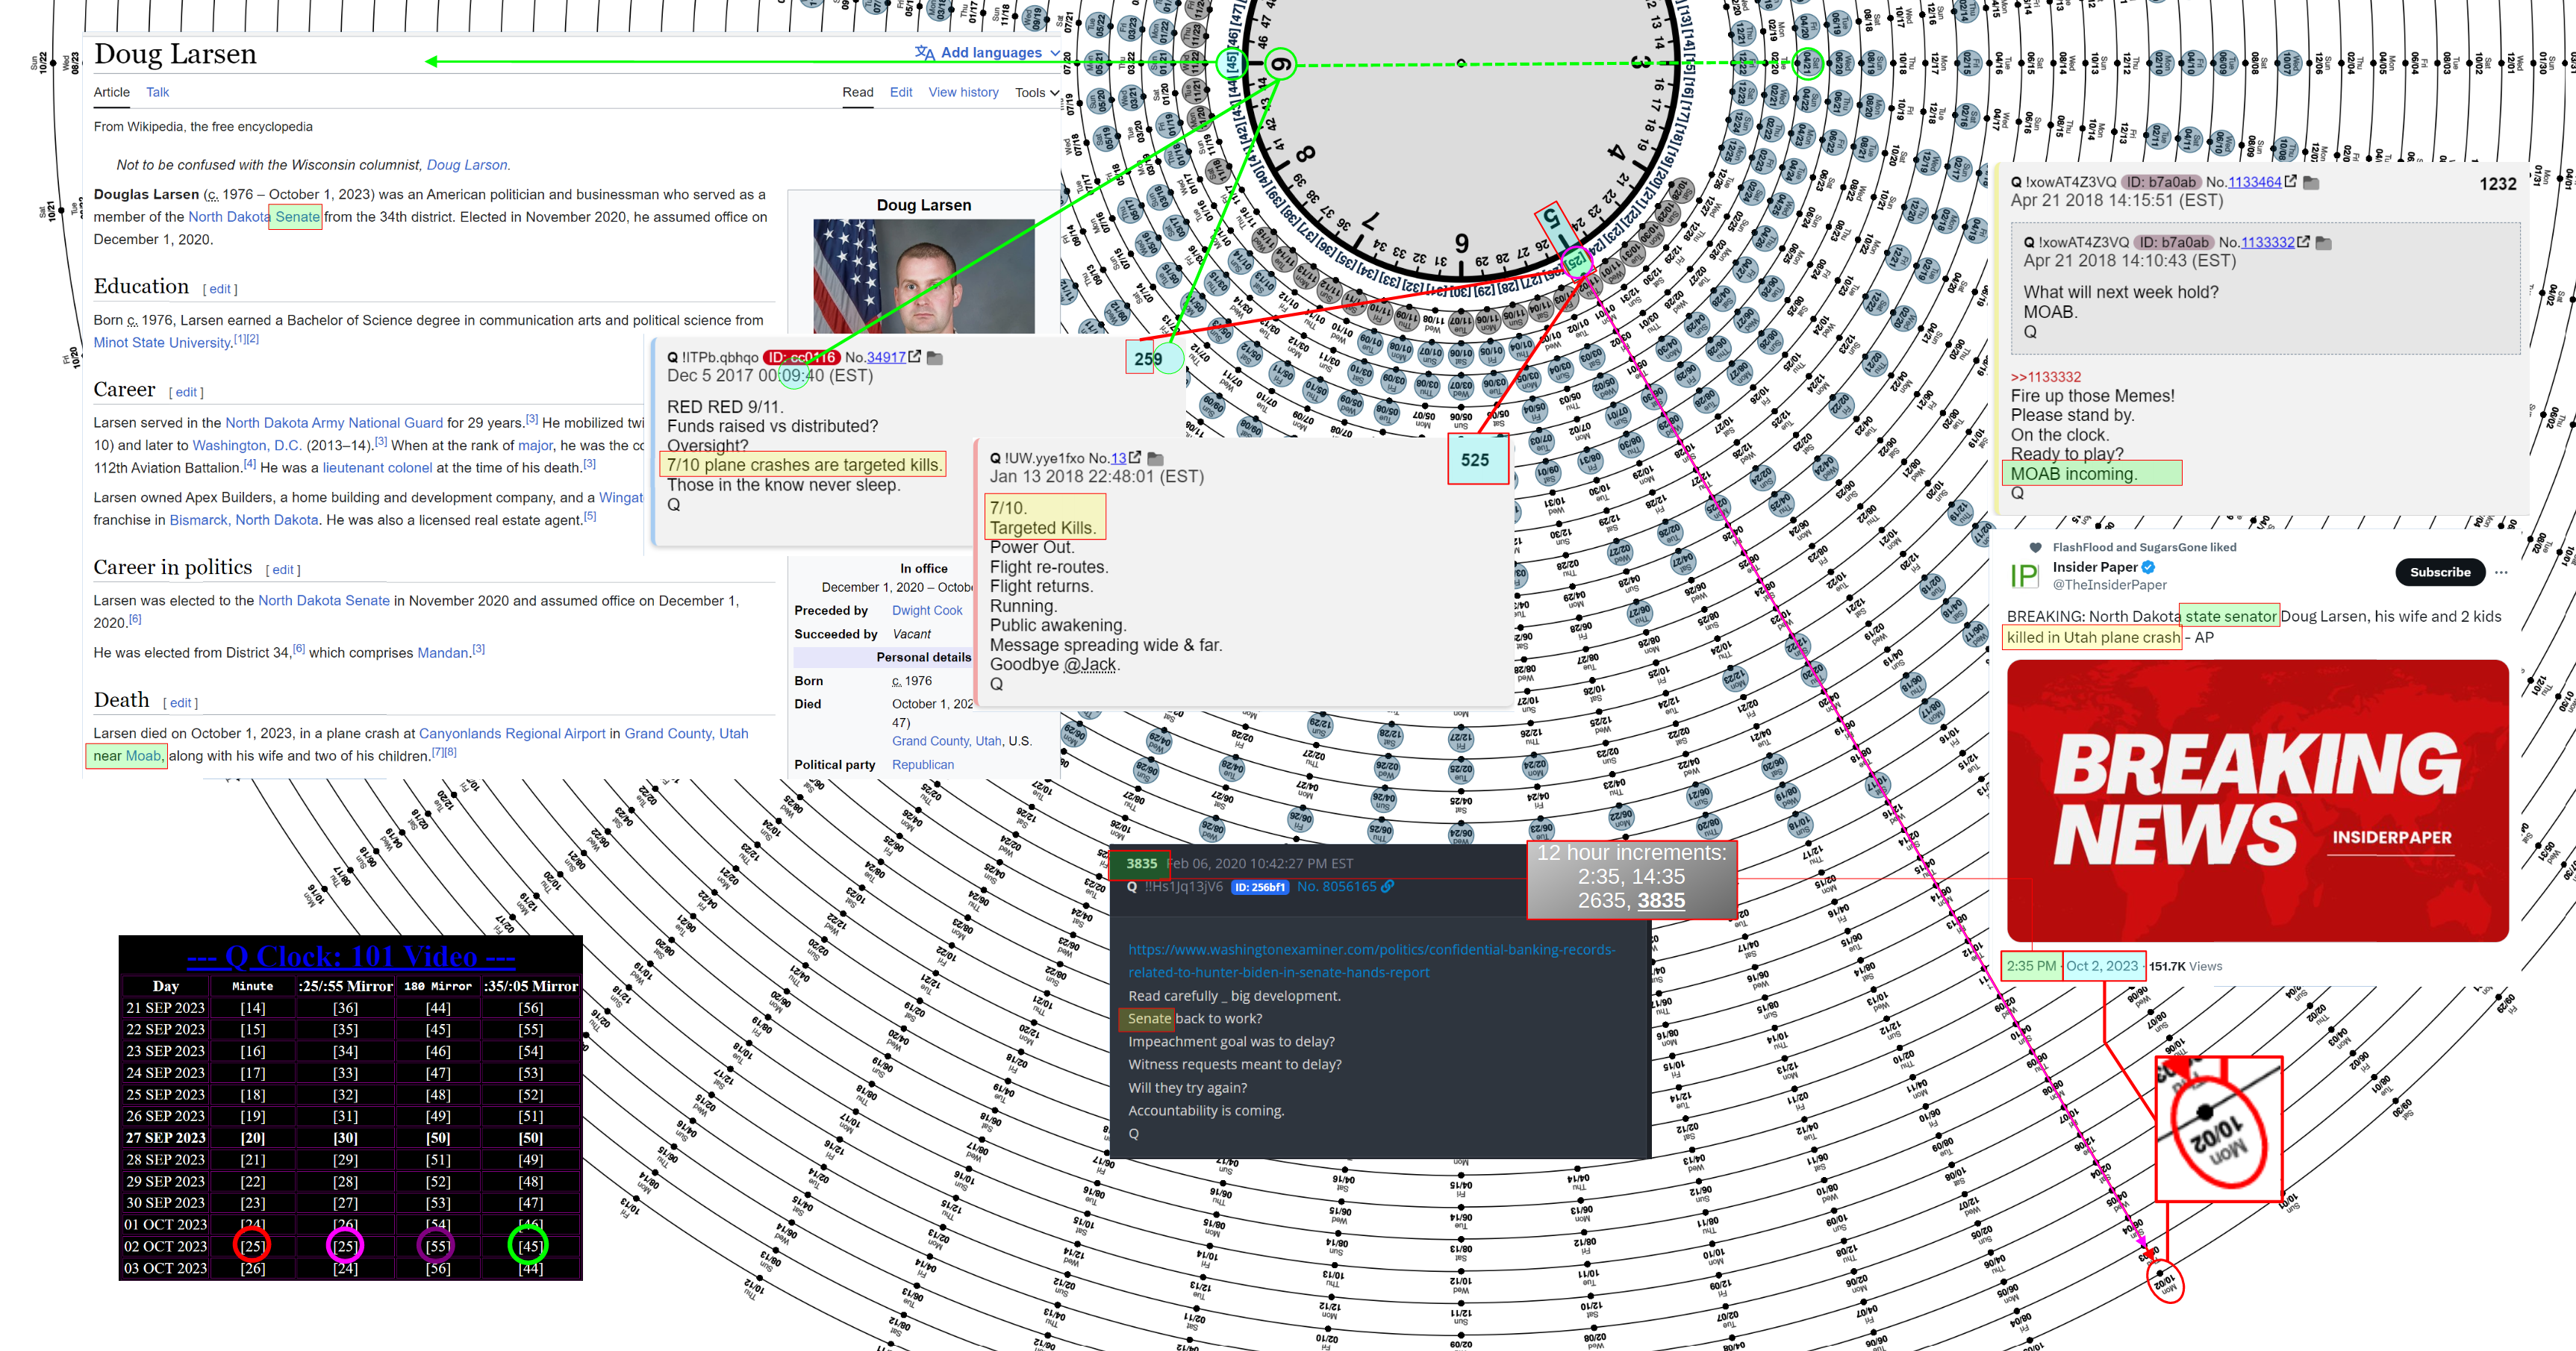Open Q post number 34917 link
This screenshot has width=2576, height=1351.
tap(886, 357)
